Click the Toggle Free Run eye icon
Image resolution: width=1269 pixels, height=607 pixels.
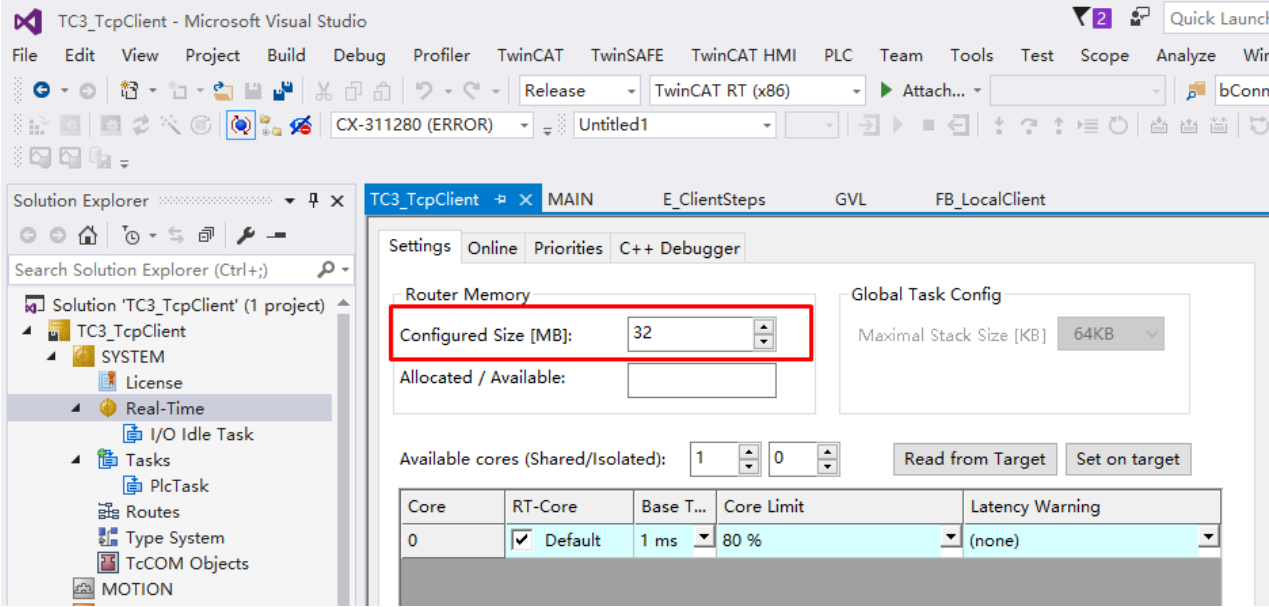pyautogui.click(x=300, y=125)
